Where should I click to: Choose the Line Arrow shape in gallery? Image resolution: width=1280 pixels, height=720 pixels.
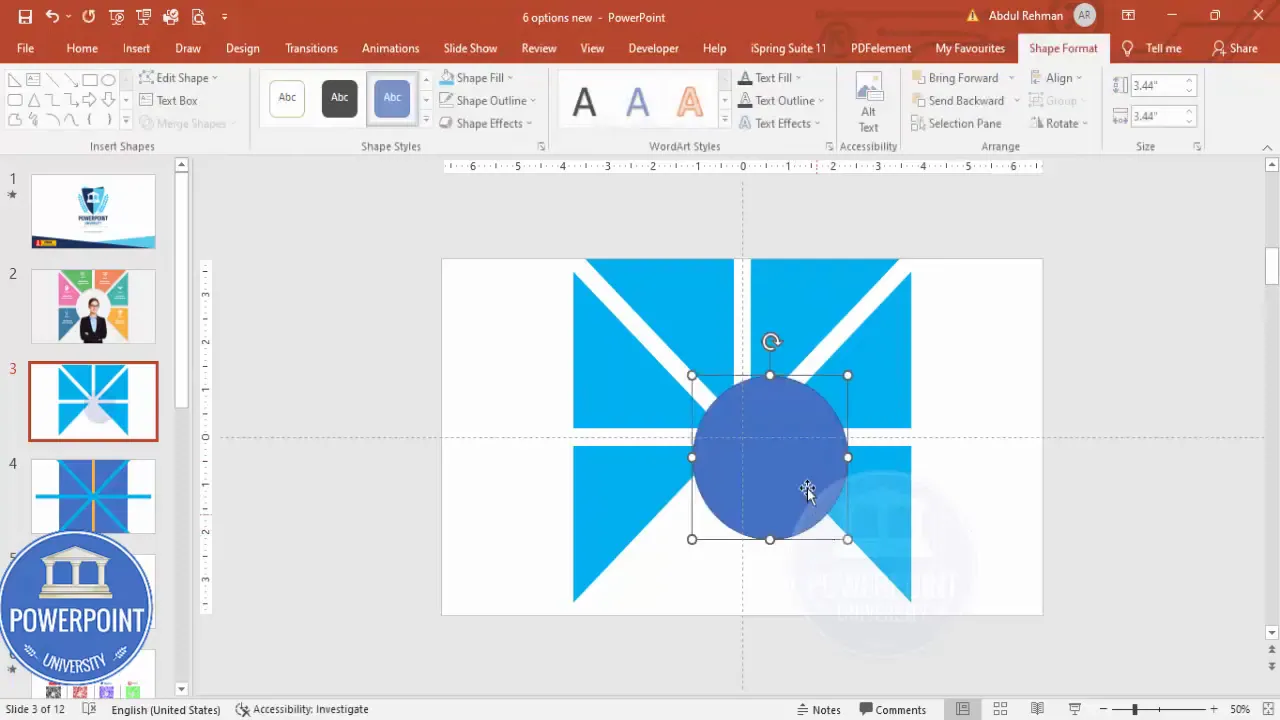coord(71,80)
